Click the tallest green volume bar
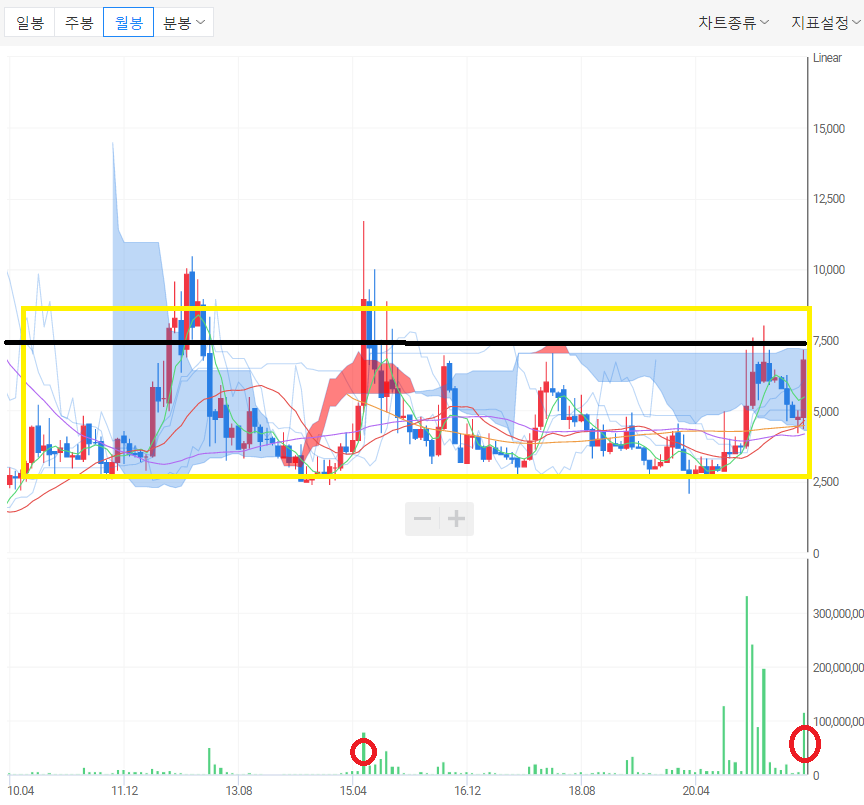Viewport: 864px width, 805px height. click(747, 685)
